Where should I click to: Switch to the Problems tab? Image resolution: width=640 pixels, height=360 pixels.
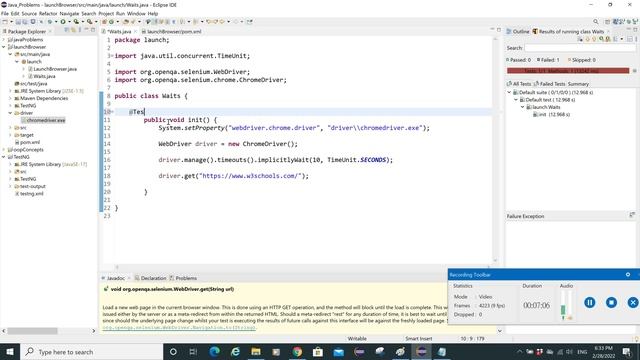point(183,278)
